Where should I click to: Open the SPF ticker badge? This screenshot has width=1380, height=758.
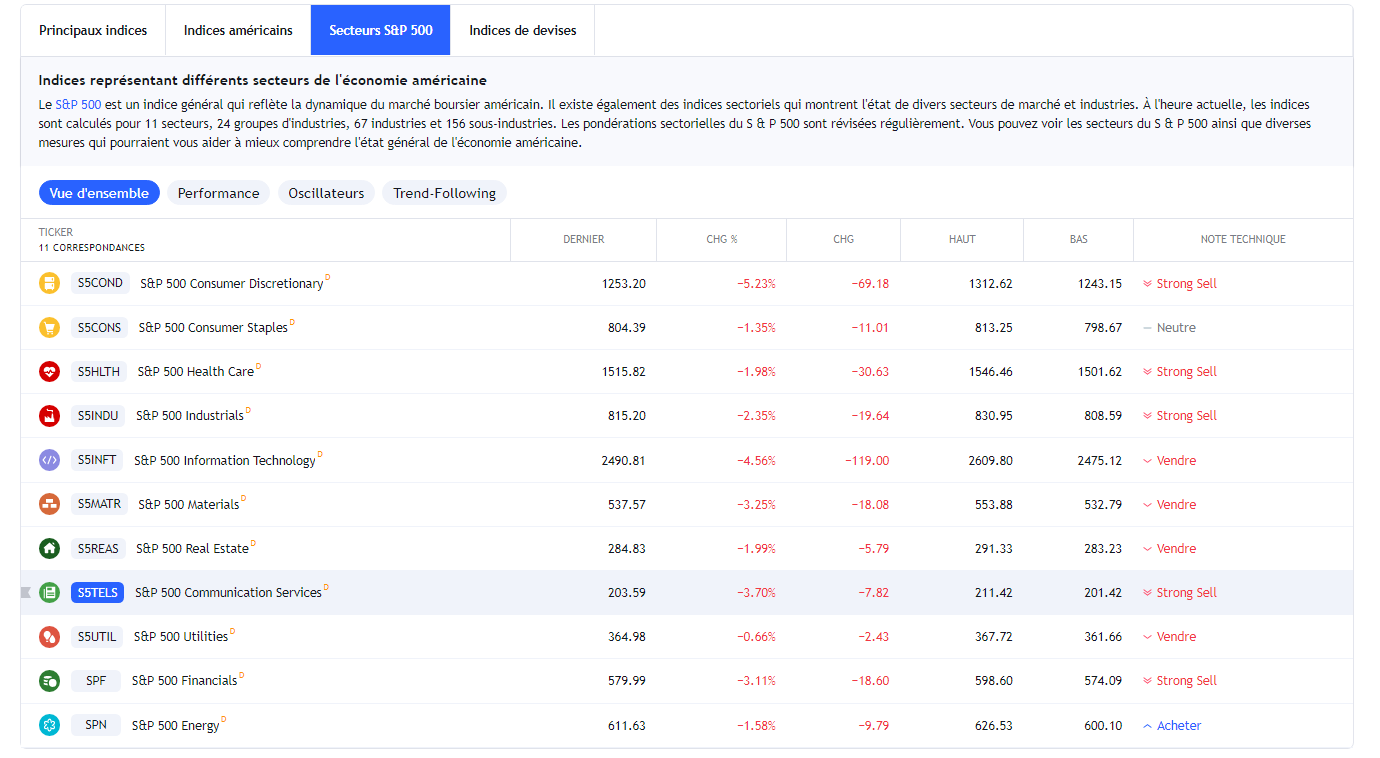coord(96,681)
